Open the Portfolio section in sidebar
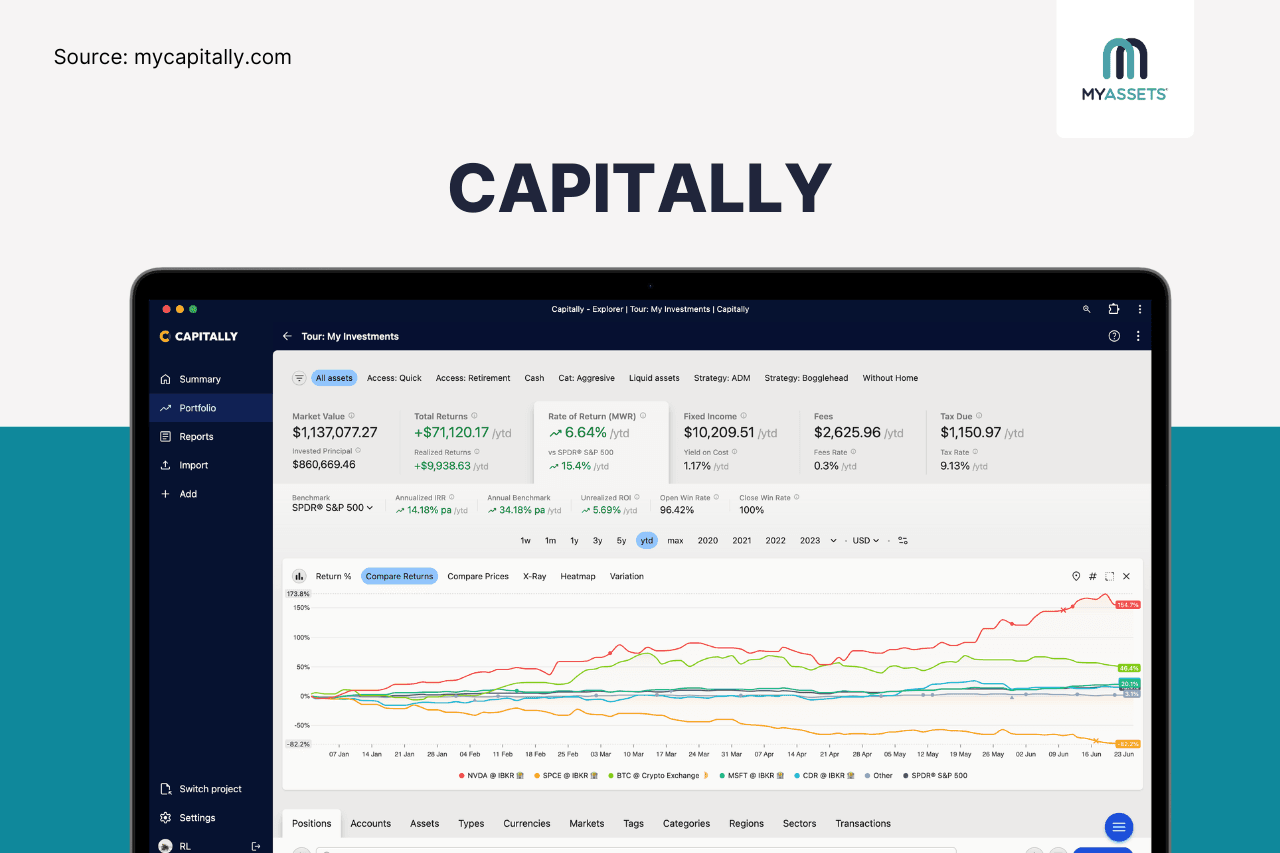This screenshot has width=1280, height=853. (x=197, y=408)
